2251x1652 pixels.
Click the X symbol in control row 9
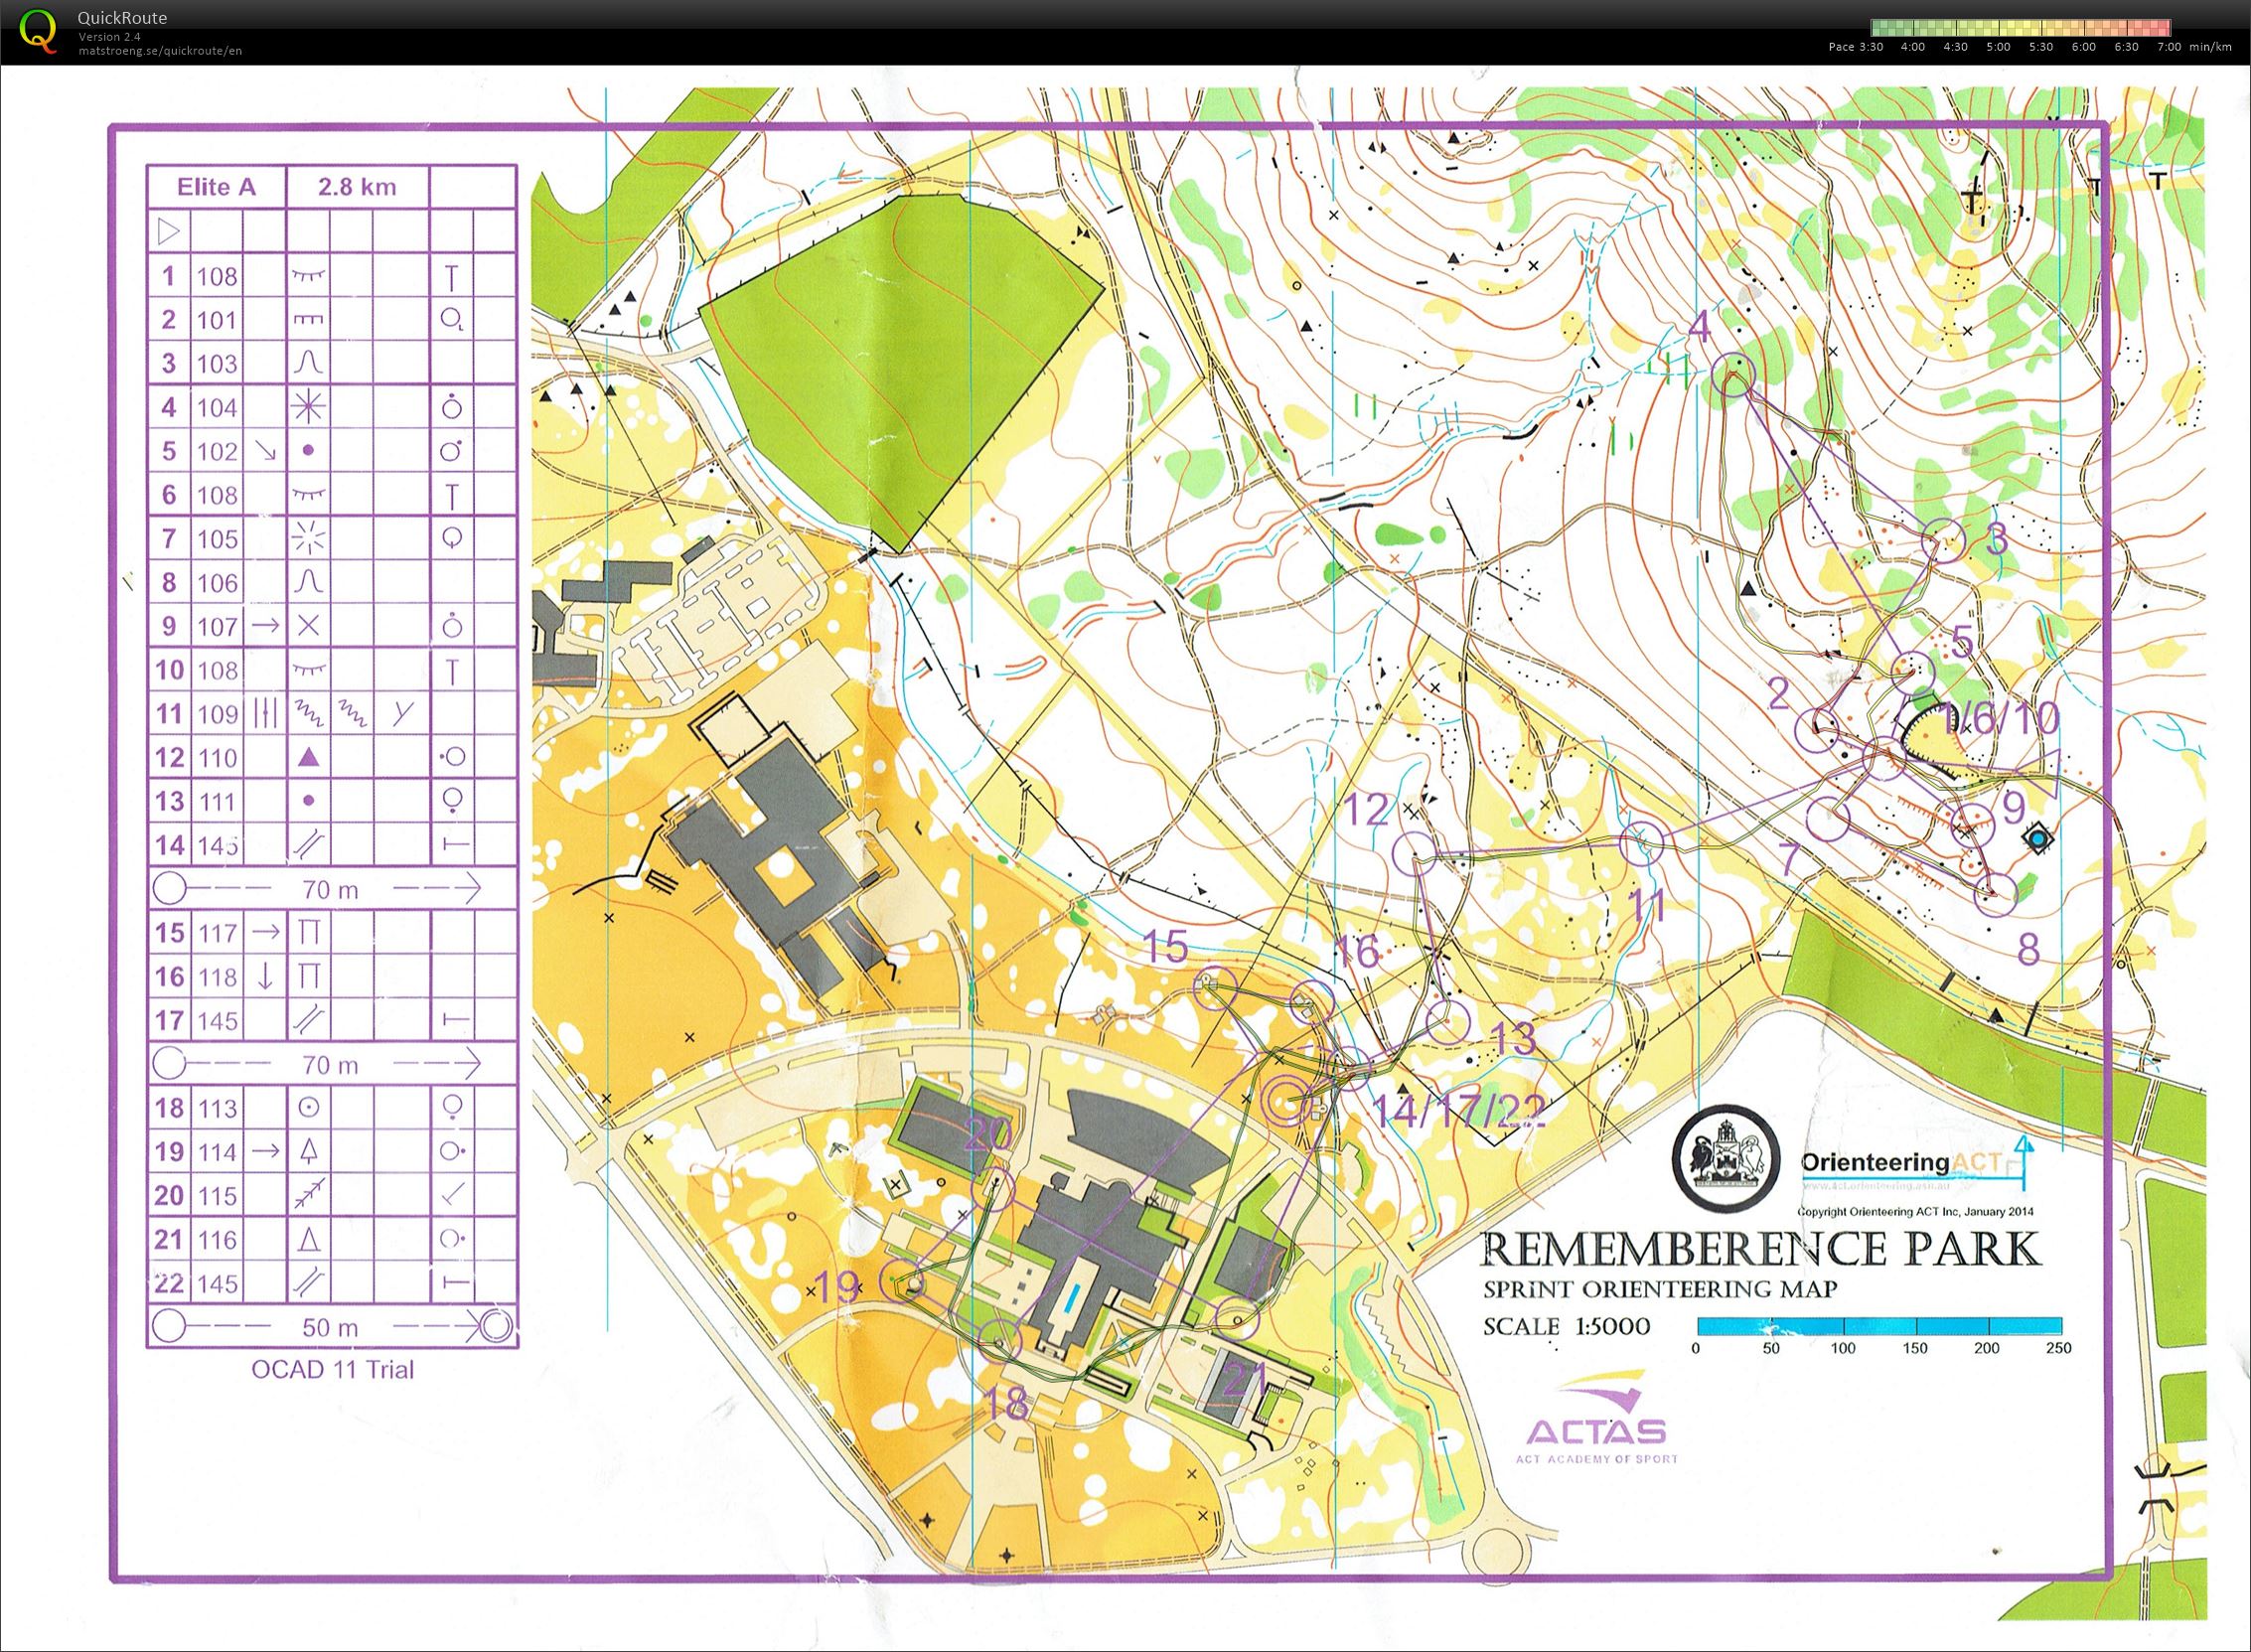(x=309, y=626)
